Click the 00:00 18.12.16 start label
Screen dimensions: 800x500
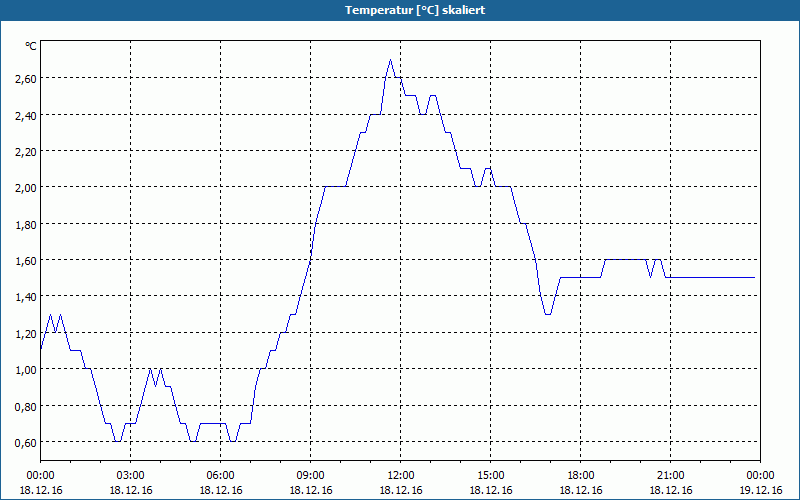[x=41, y=483]
